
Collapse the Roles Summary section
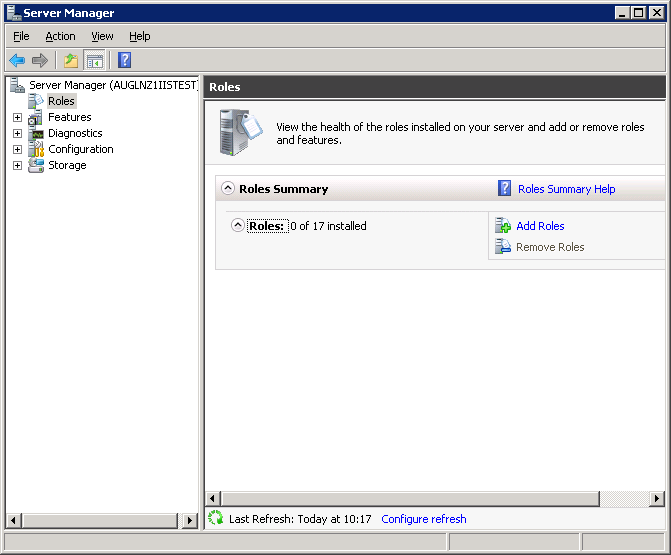coord(228,188)
